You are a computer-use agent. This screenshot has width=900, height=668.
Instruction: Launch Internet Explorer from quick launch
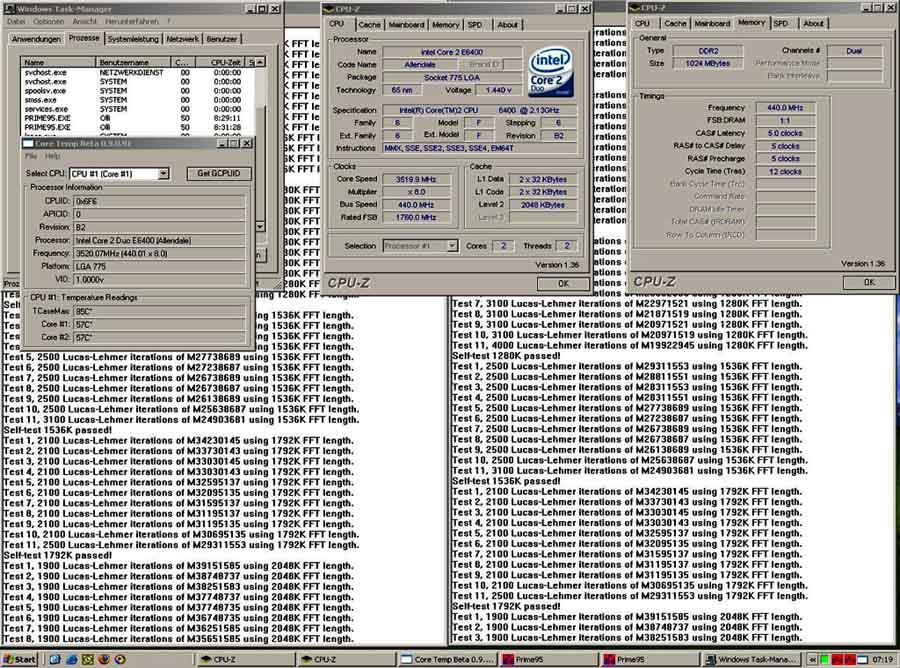72,659
